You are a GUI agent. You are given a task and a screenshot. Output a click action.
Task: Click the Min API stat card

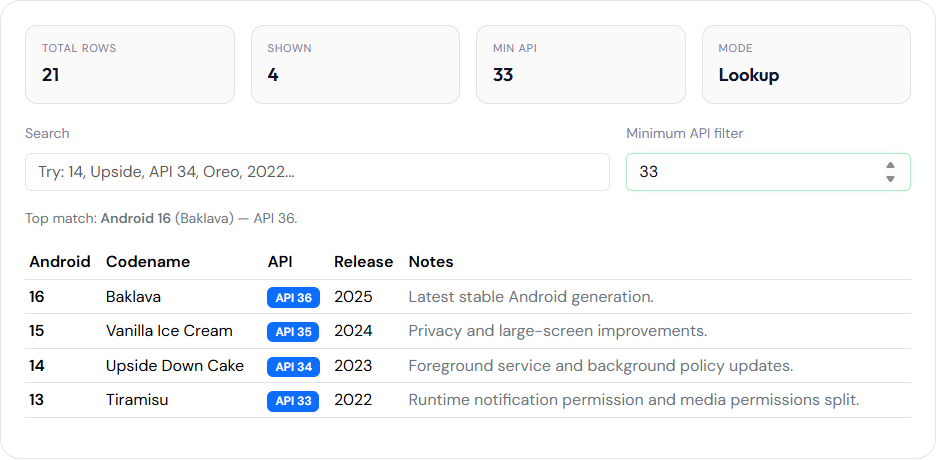pyautogui.click(x=581, y=64)
